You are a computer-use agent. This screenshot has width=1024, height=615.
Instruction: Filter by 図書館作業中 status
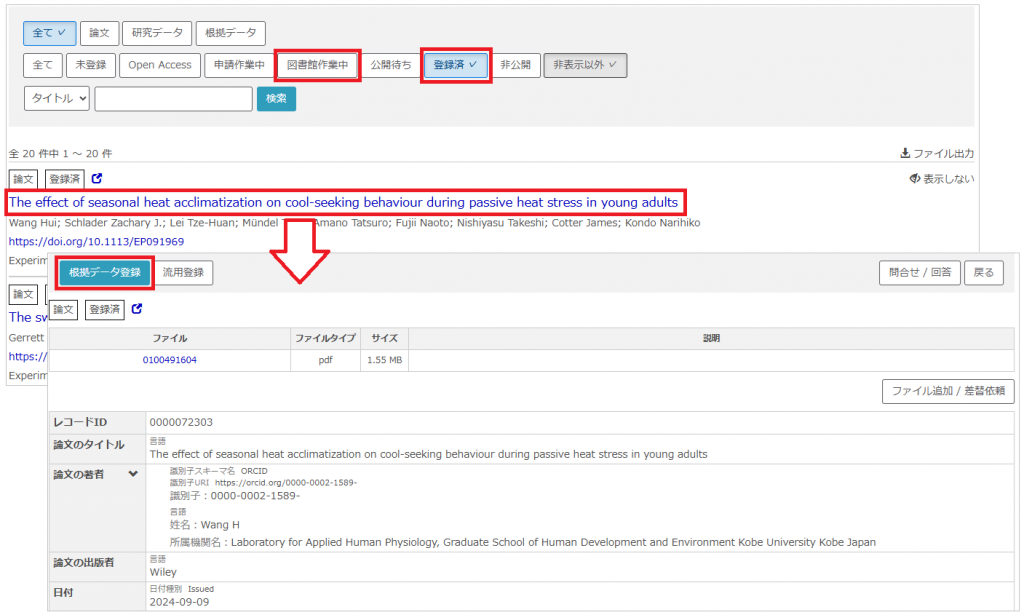tap(317, 65)
